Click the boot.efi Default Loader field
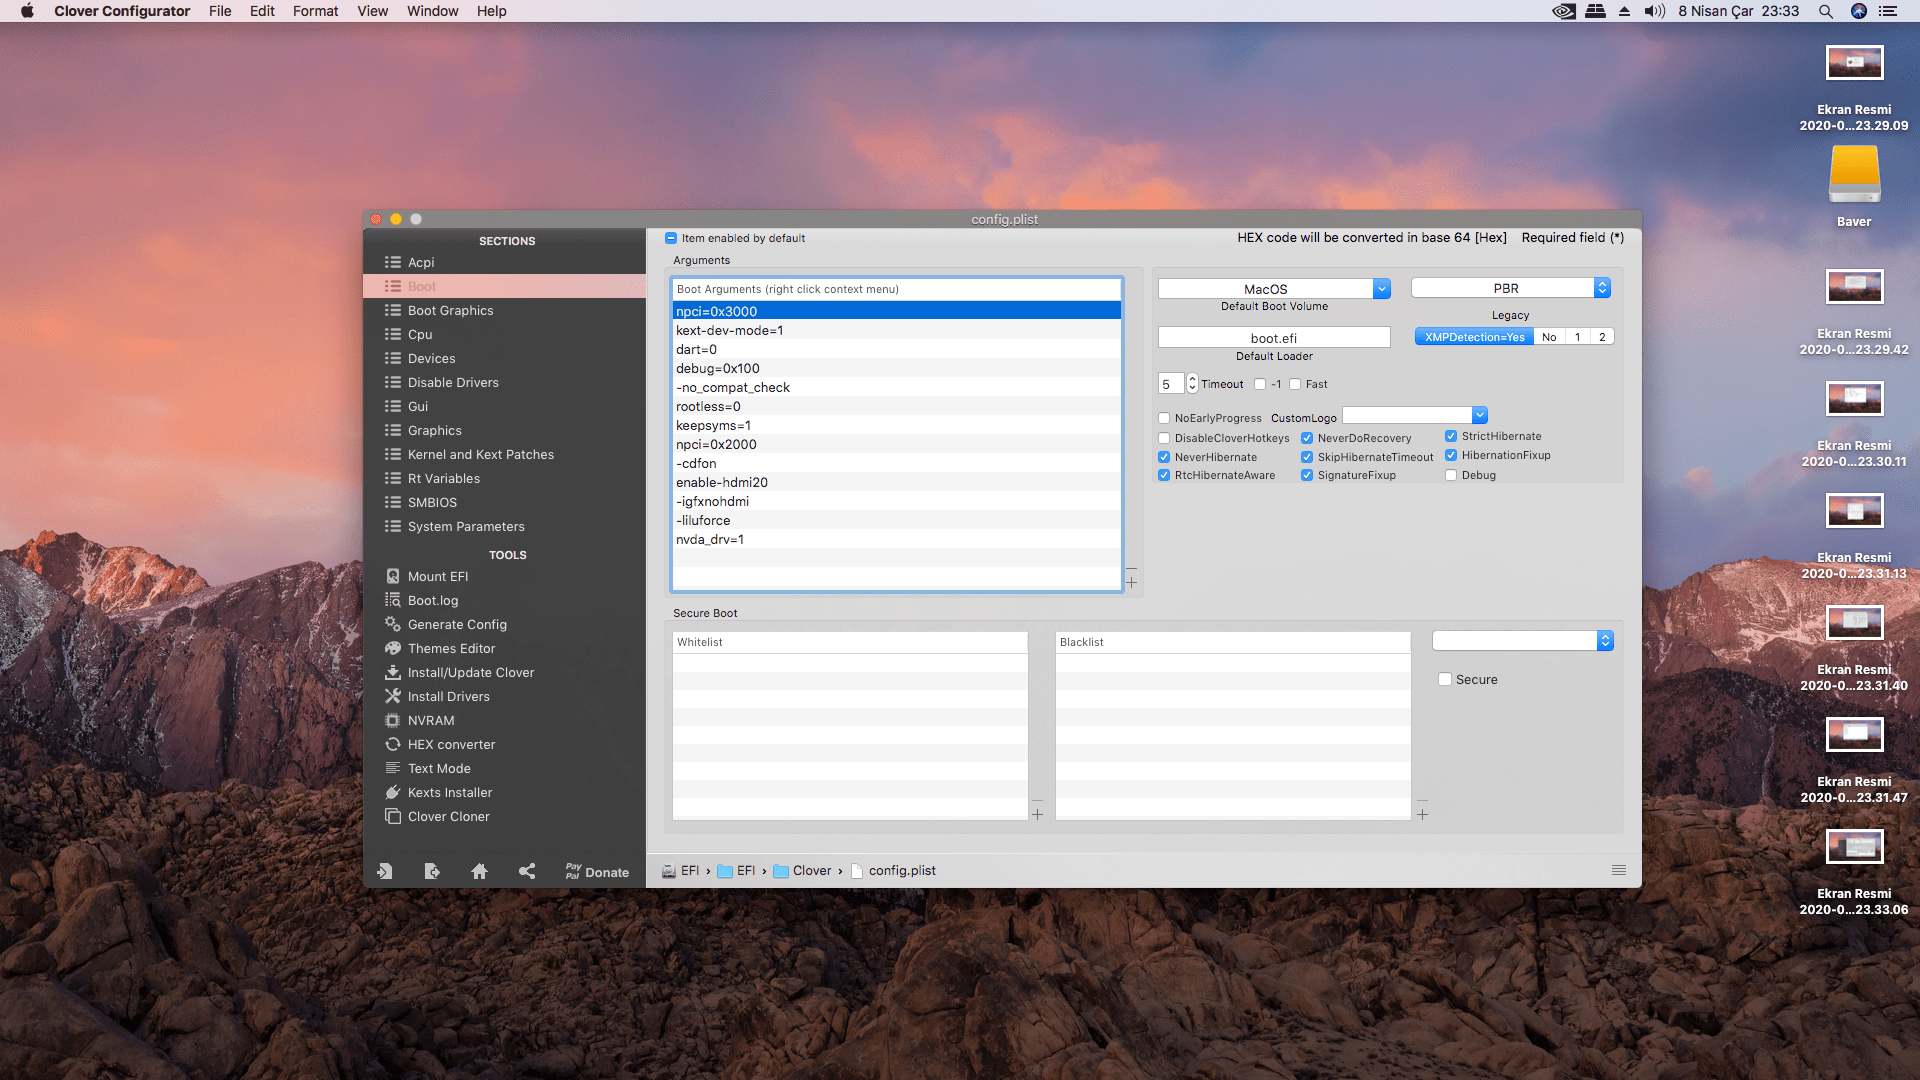1920x1080 pixels. [1273, 338]
